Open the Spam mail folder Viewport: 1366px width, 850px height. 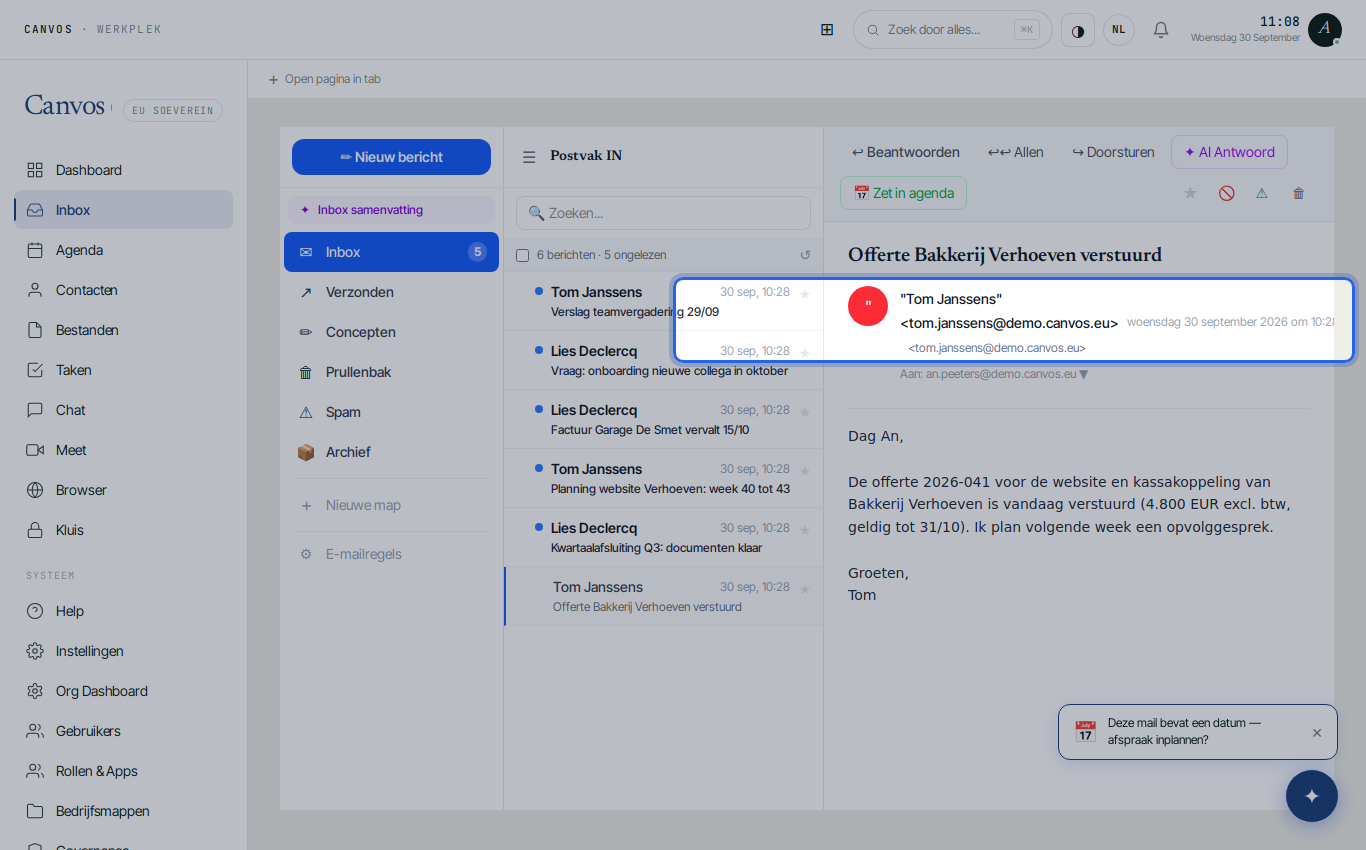(x=391, y=412)
